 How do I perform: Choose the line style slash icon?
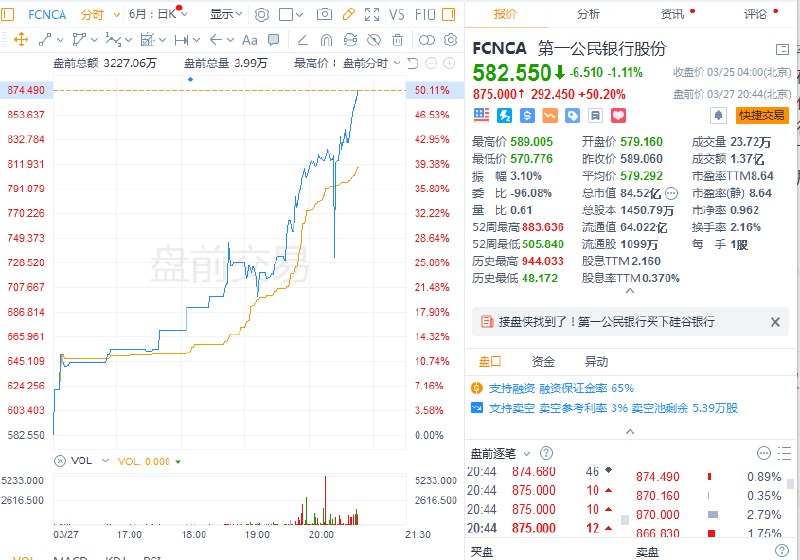pos(302,40)
